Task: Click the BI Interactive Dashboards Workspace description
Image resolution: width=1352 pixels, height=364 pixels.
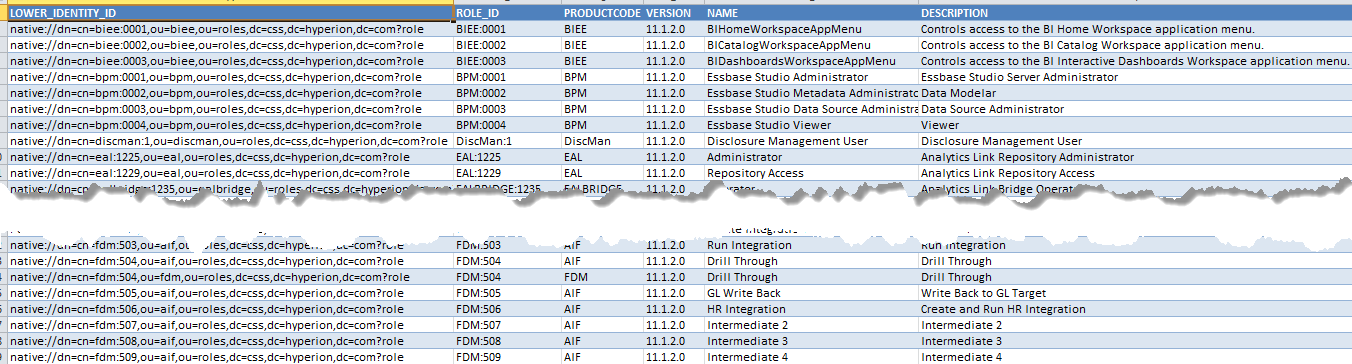Action: pos(1135,62)
